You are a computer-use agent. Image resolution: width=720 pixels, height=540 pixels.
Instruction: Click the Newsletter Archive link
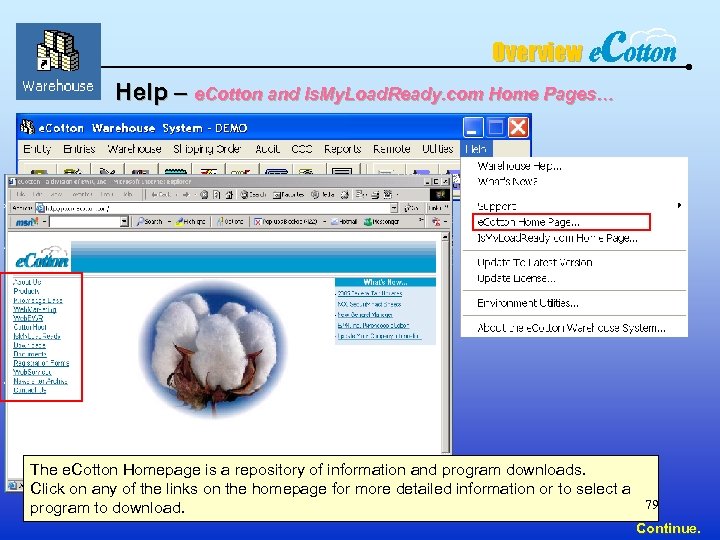[x=40, y=381]
